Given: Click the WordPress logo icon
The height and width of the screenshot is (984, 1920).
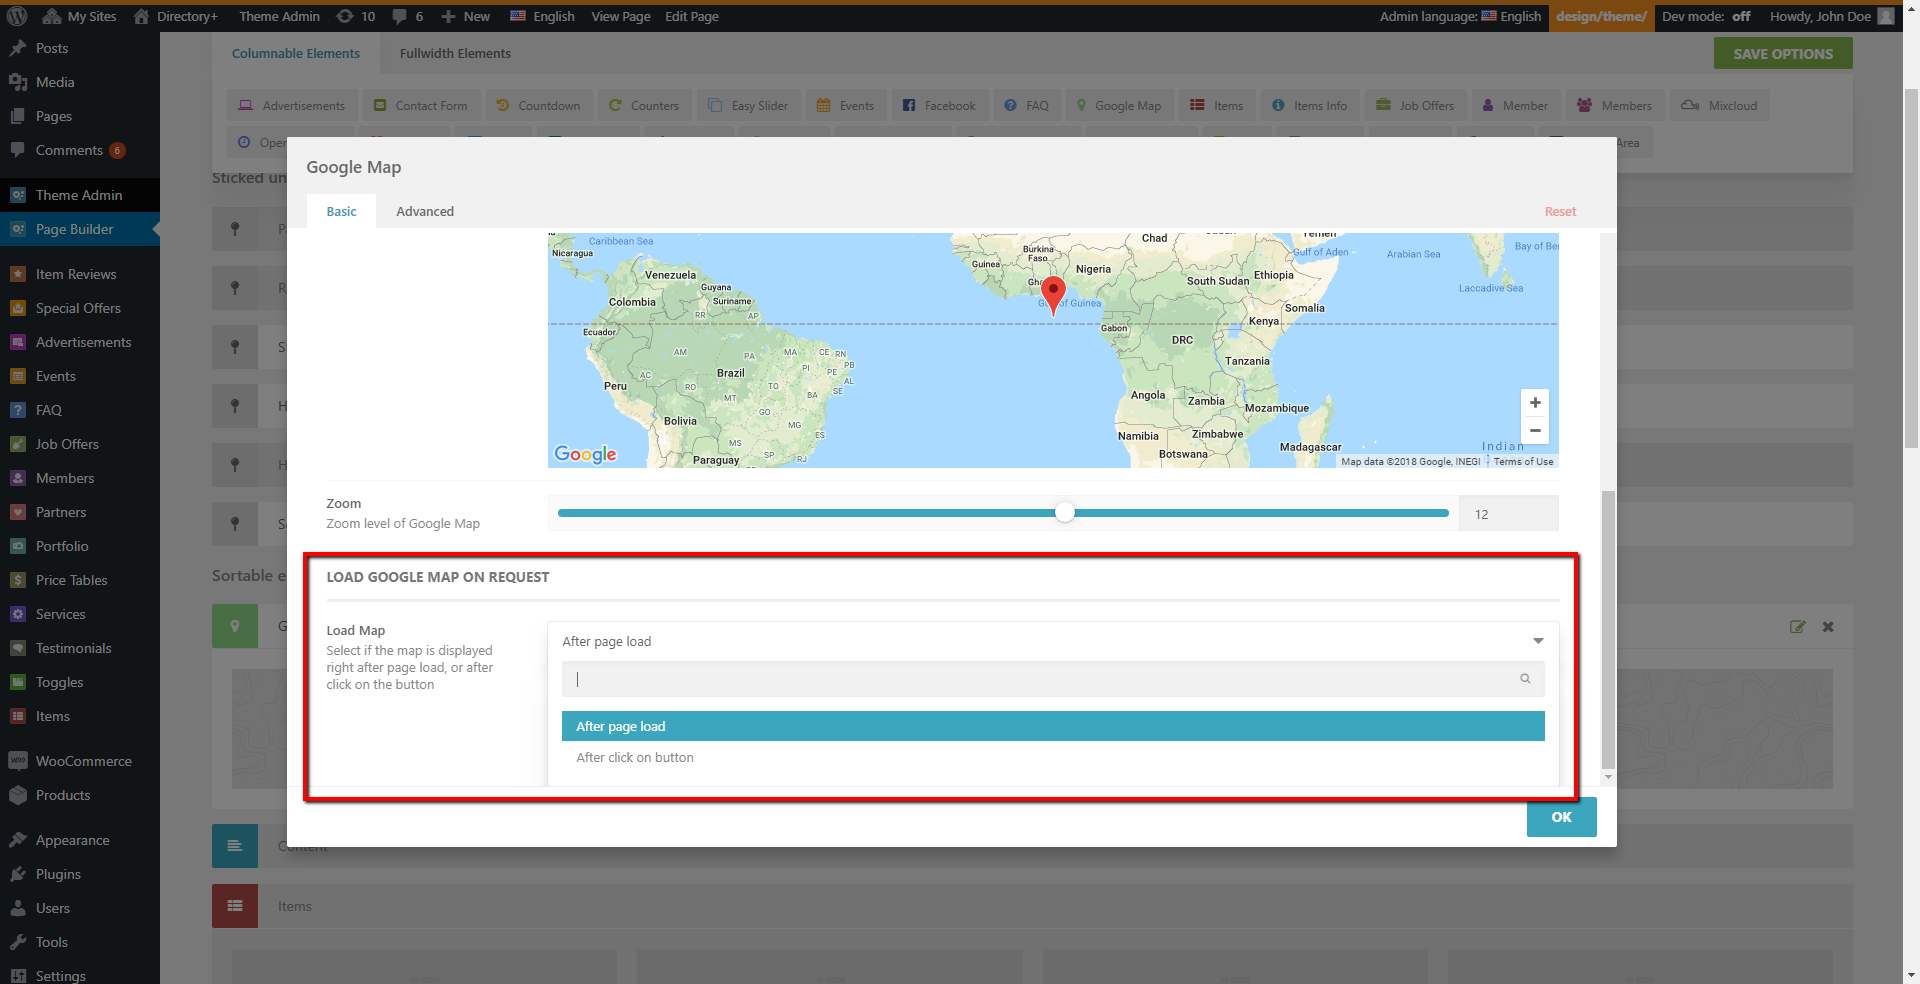Looking at the screenshot, I should [x=17, y=16].
